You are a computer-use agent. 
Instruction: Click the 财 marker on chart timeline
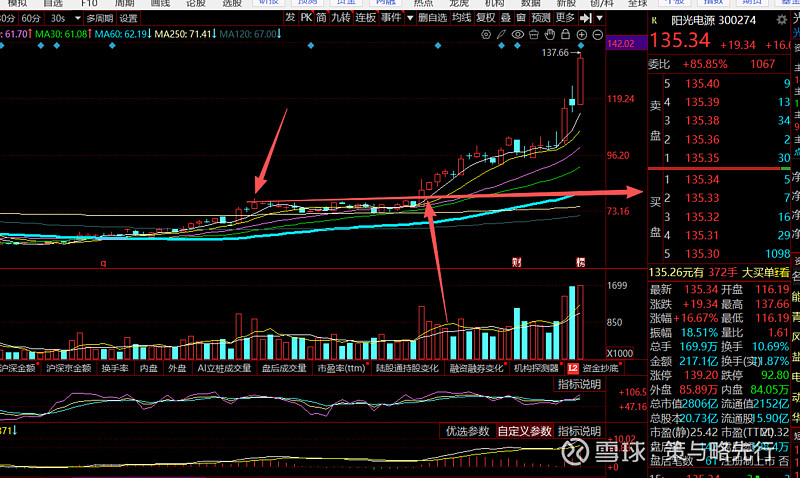516,262
